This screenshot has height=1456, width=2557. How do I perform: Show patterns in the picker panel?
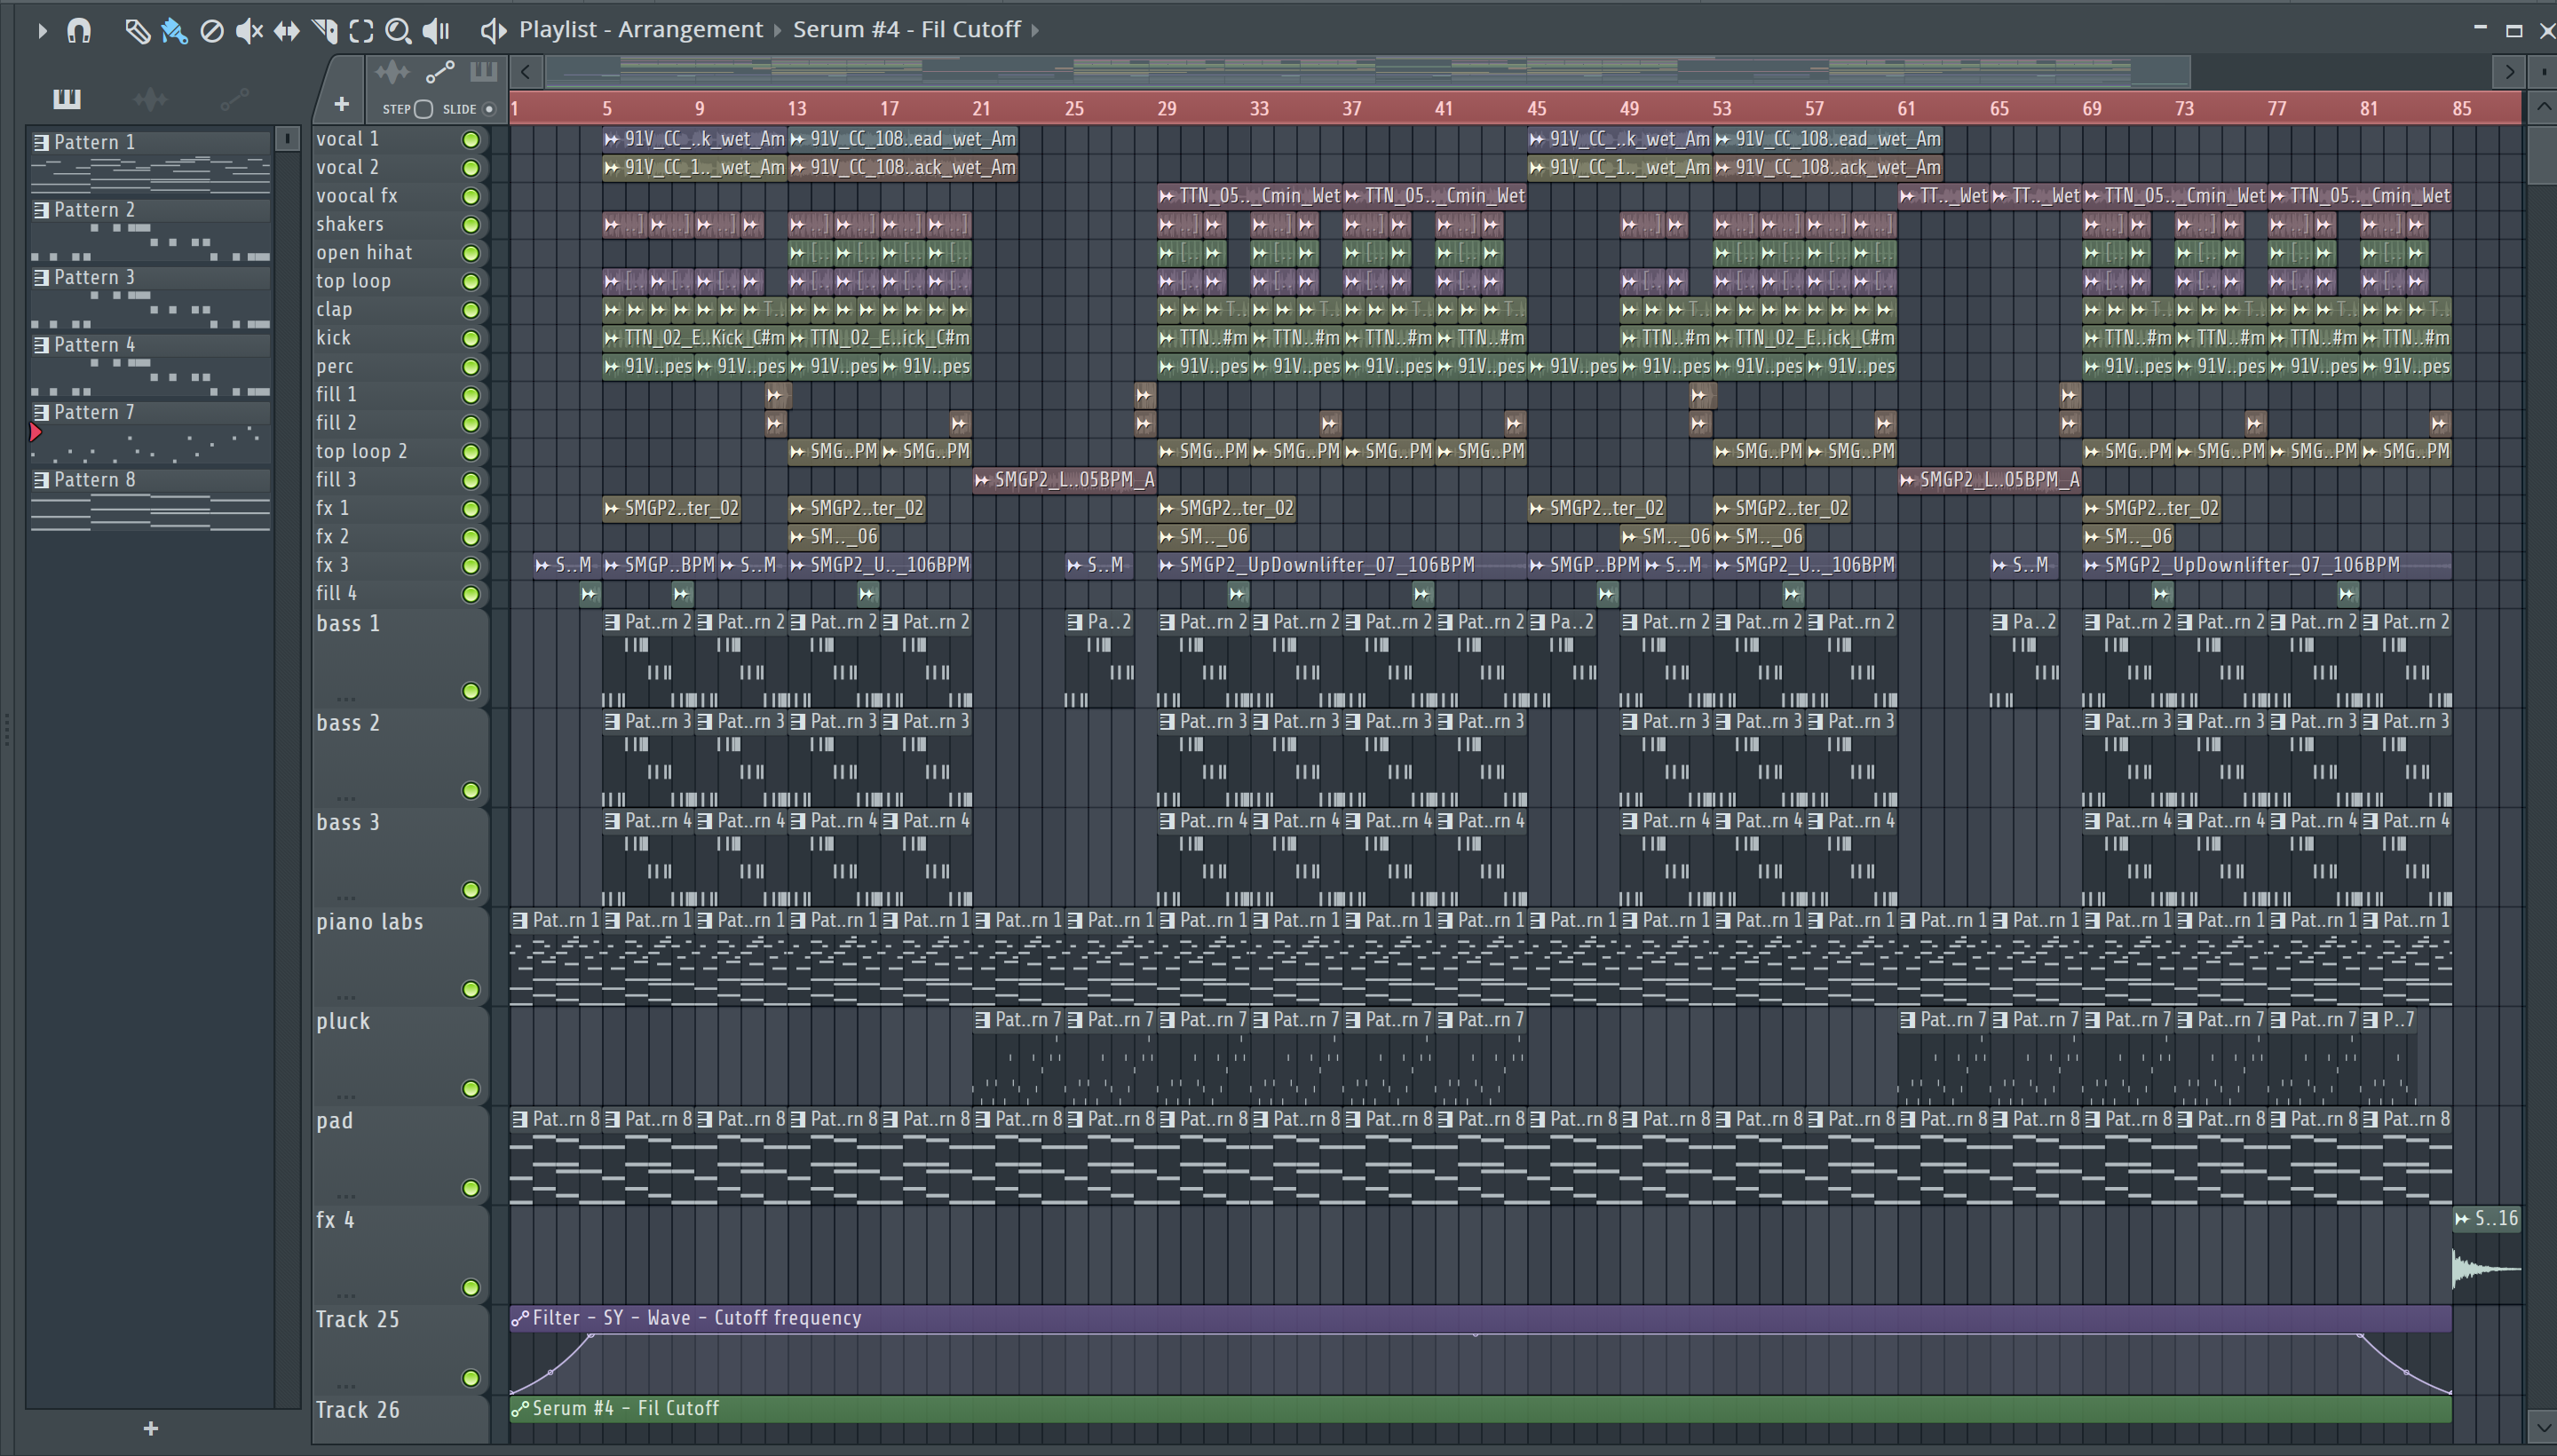[x=67, y=98]
